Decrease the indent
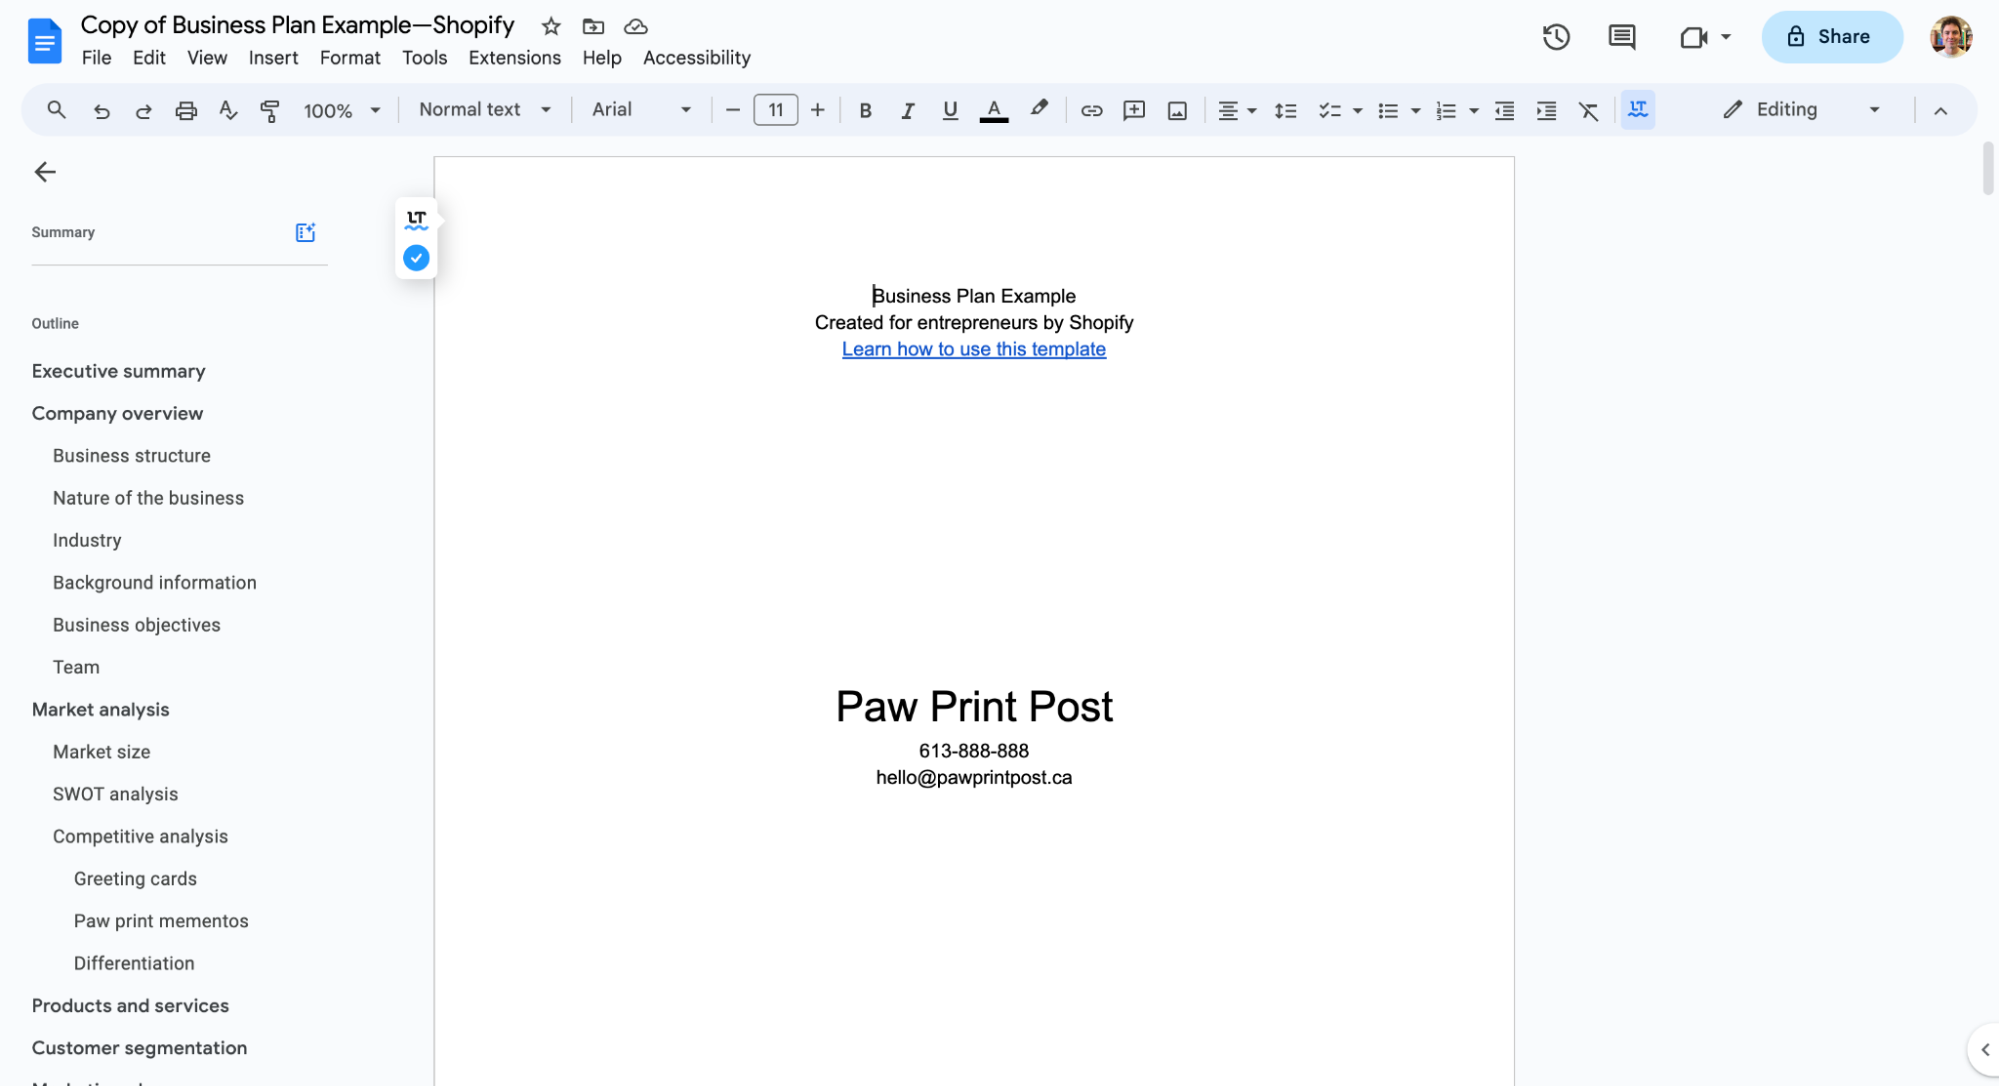This screenshot has height=1087, width=1999. pos(1504,110)
